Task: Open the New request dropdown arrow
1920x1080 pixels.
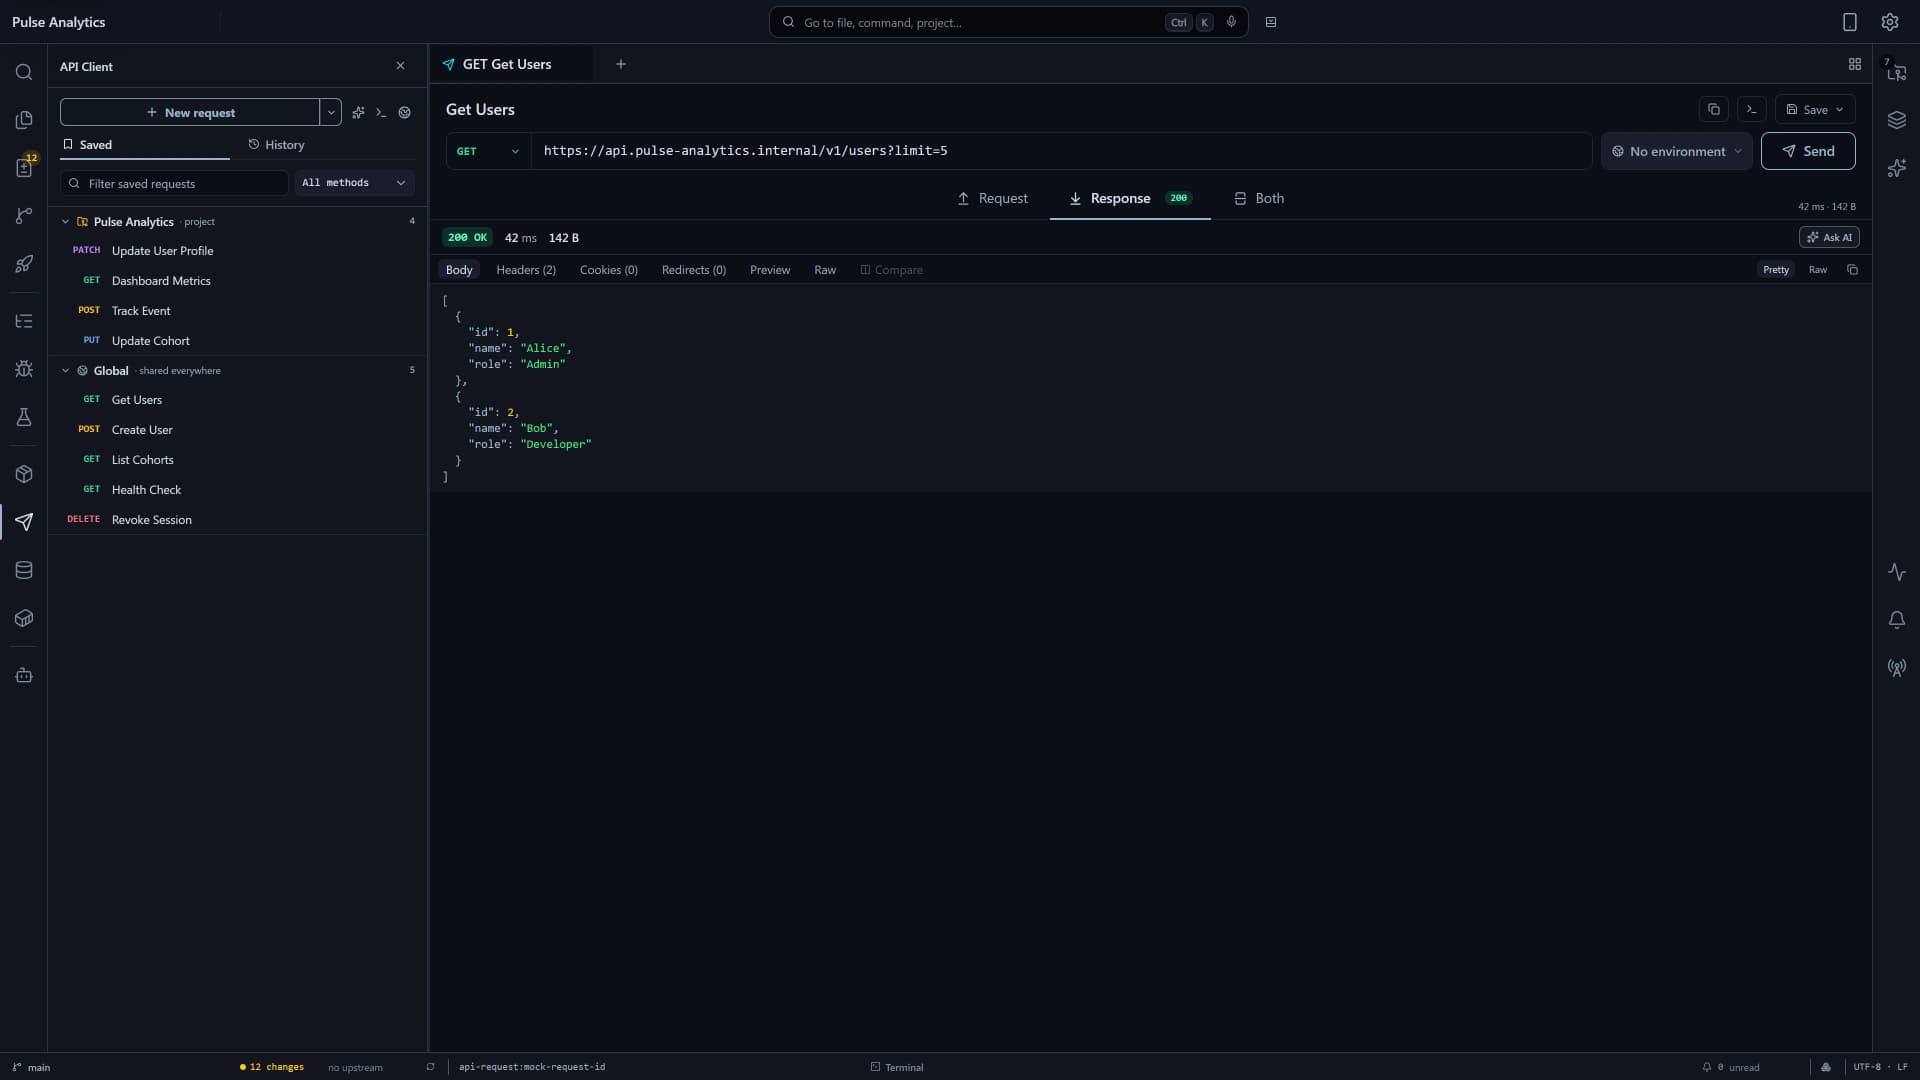Action: [331, 112]
